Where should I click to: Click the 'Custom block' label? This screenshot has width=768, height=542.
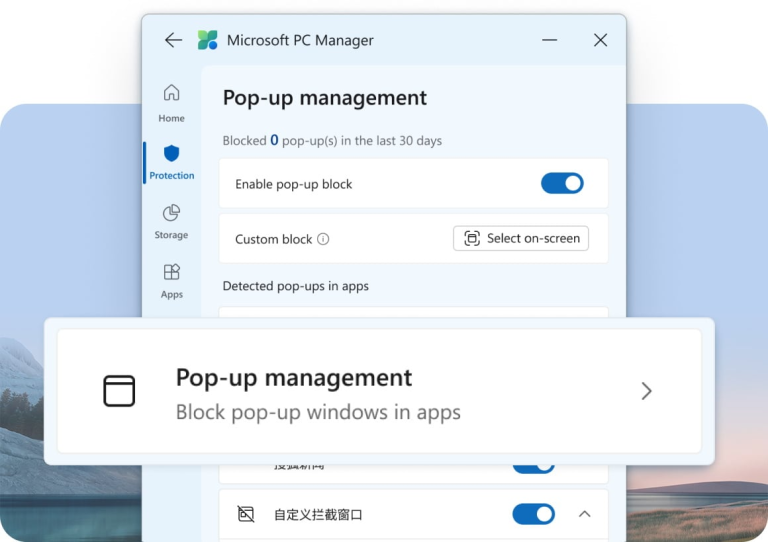pos(273,239)
